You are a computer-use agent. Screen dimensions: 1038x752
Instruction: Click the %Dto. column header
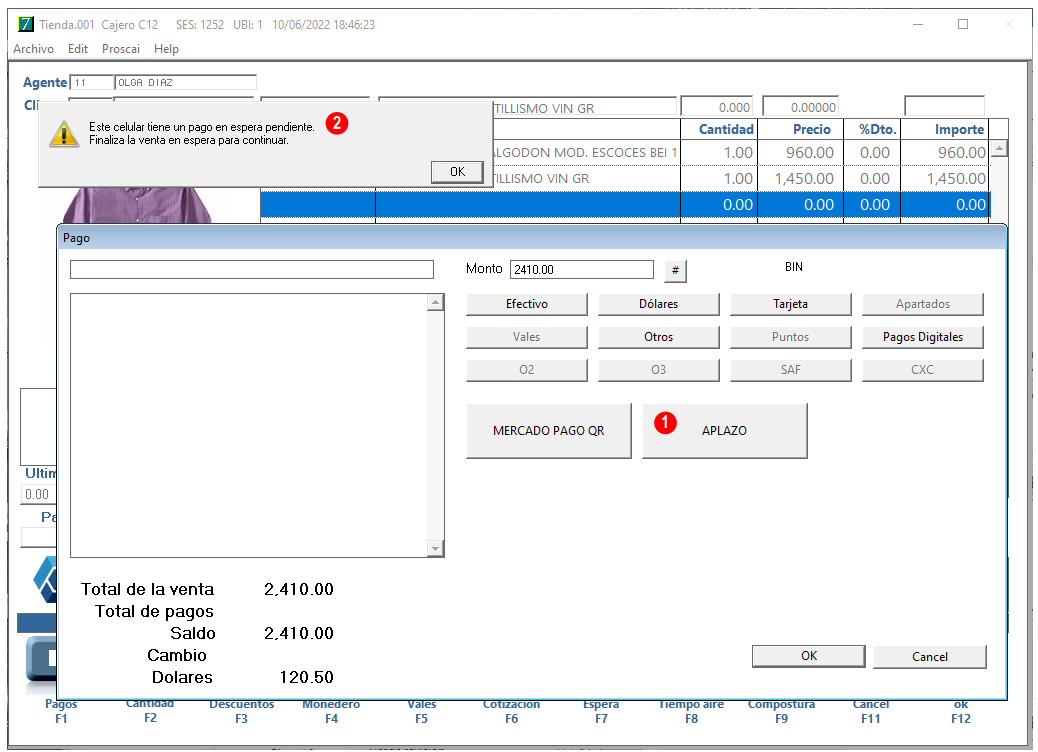(872, 129)
